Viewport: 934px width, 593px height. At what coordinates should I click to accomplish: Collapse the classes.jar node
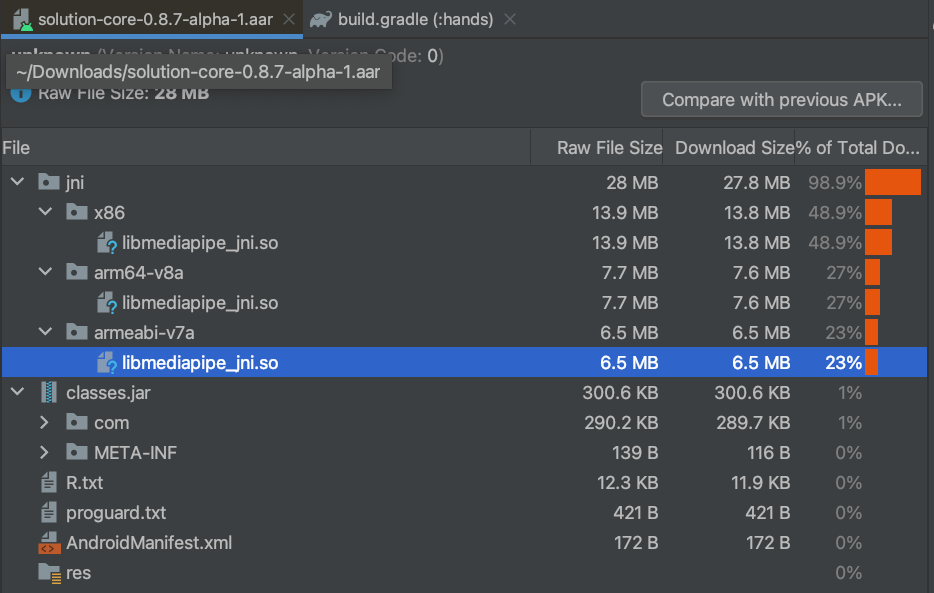(x=15, y=392)
